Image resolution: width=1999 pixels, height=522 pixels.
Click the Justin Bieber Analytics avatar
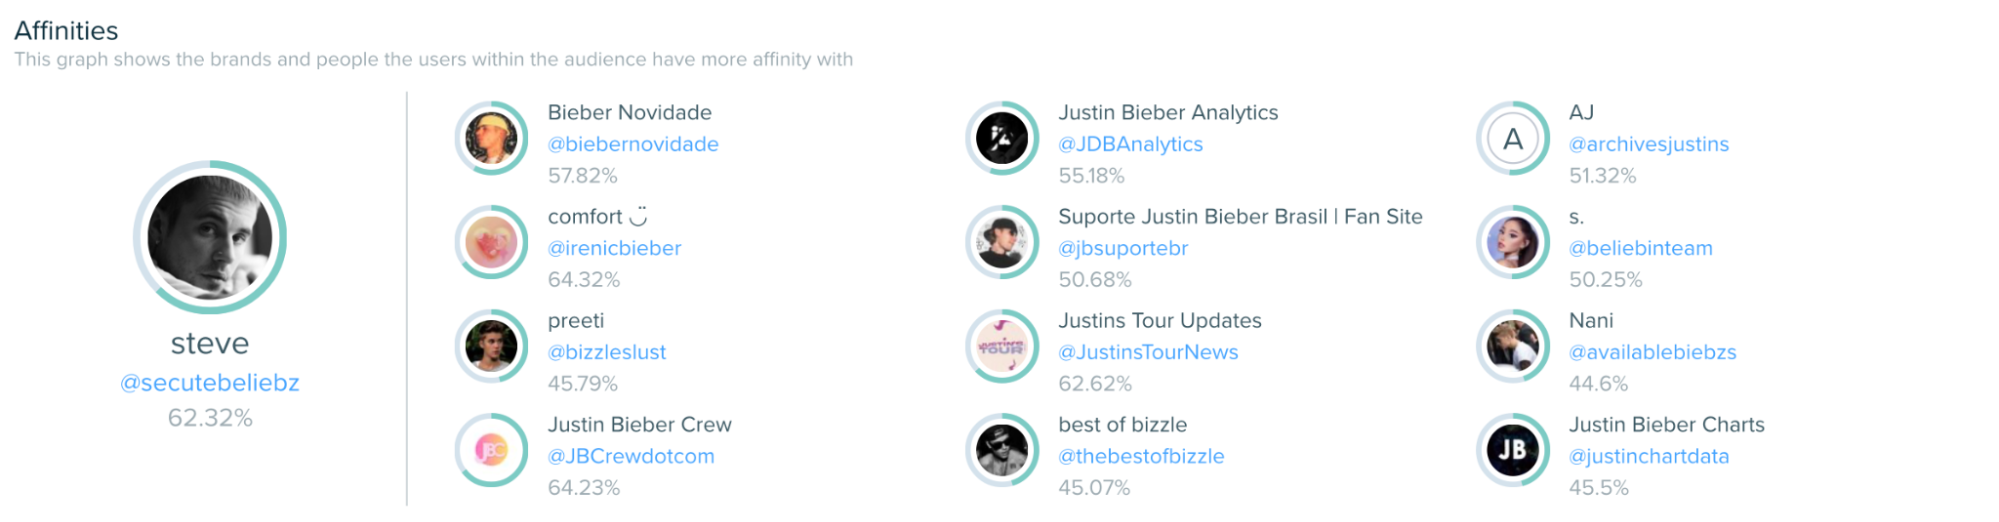[x=1002, y=138]
